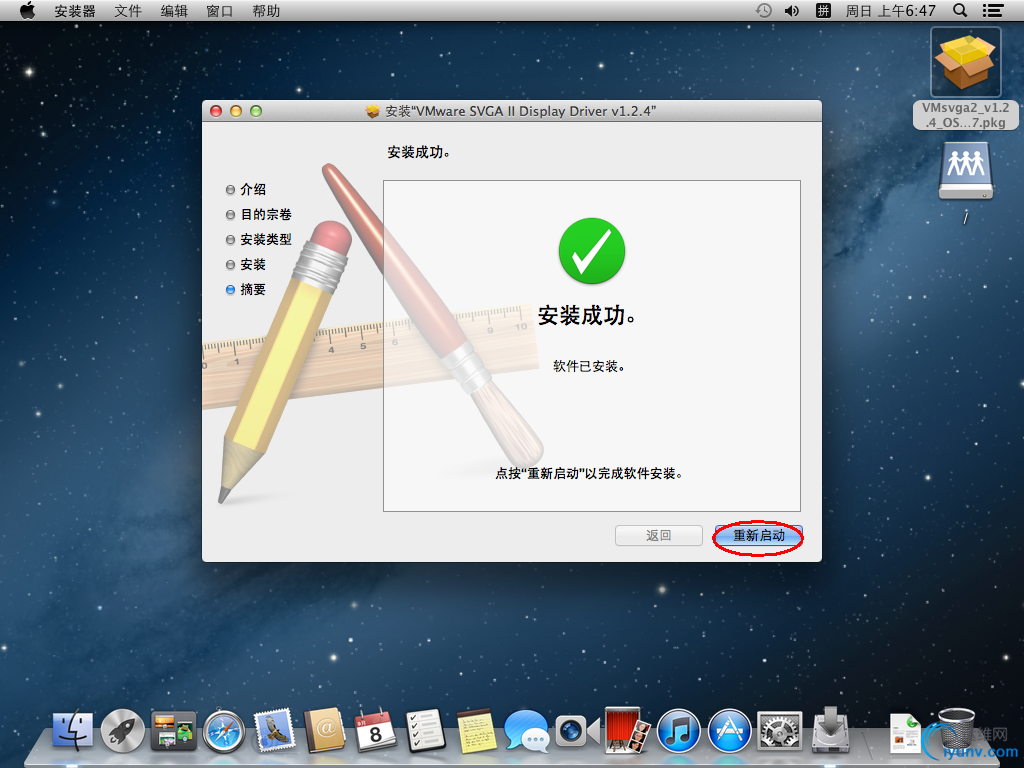Open Photo Booth icon
Viewport: 1024px width, 768px height.
click(x=628, y=730)
